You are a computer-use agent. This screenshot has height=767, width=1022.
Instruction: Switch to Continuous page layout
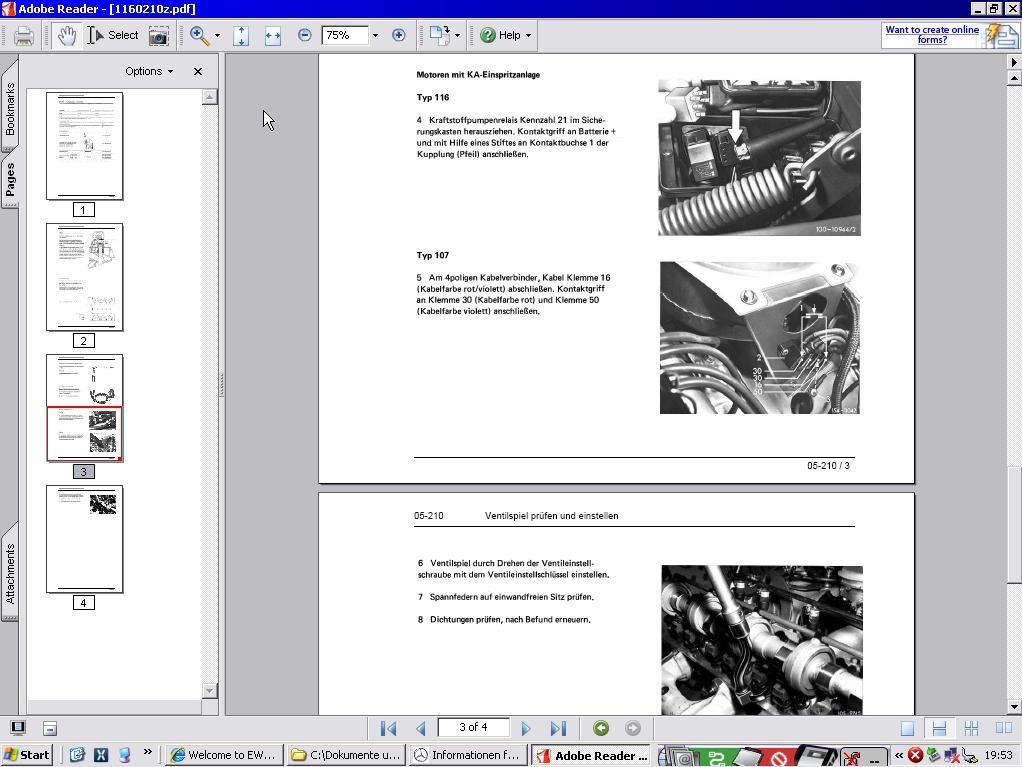point(939,728)
